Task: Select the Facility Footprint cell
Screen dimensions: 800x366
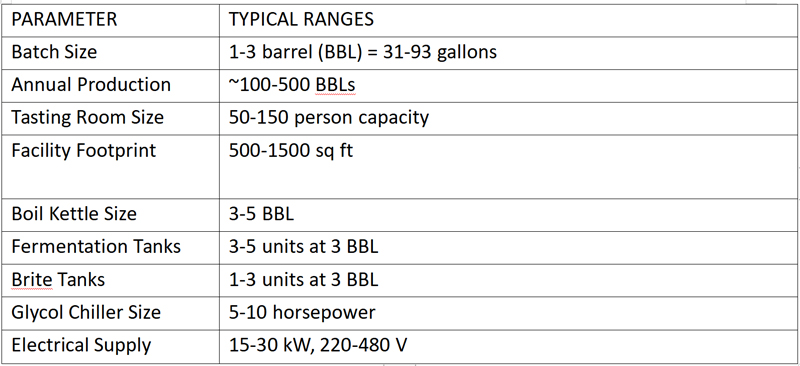Action: [x=110, y=166]
